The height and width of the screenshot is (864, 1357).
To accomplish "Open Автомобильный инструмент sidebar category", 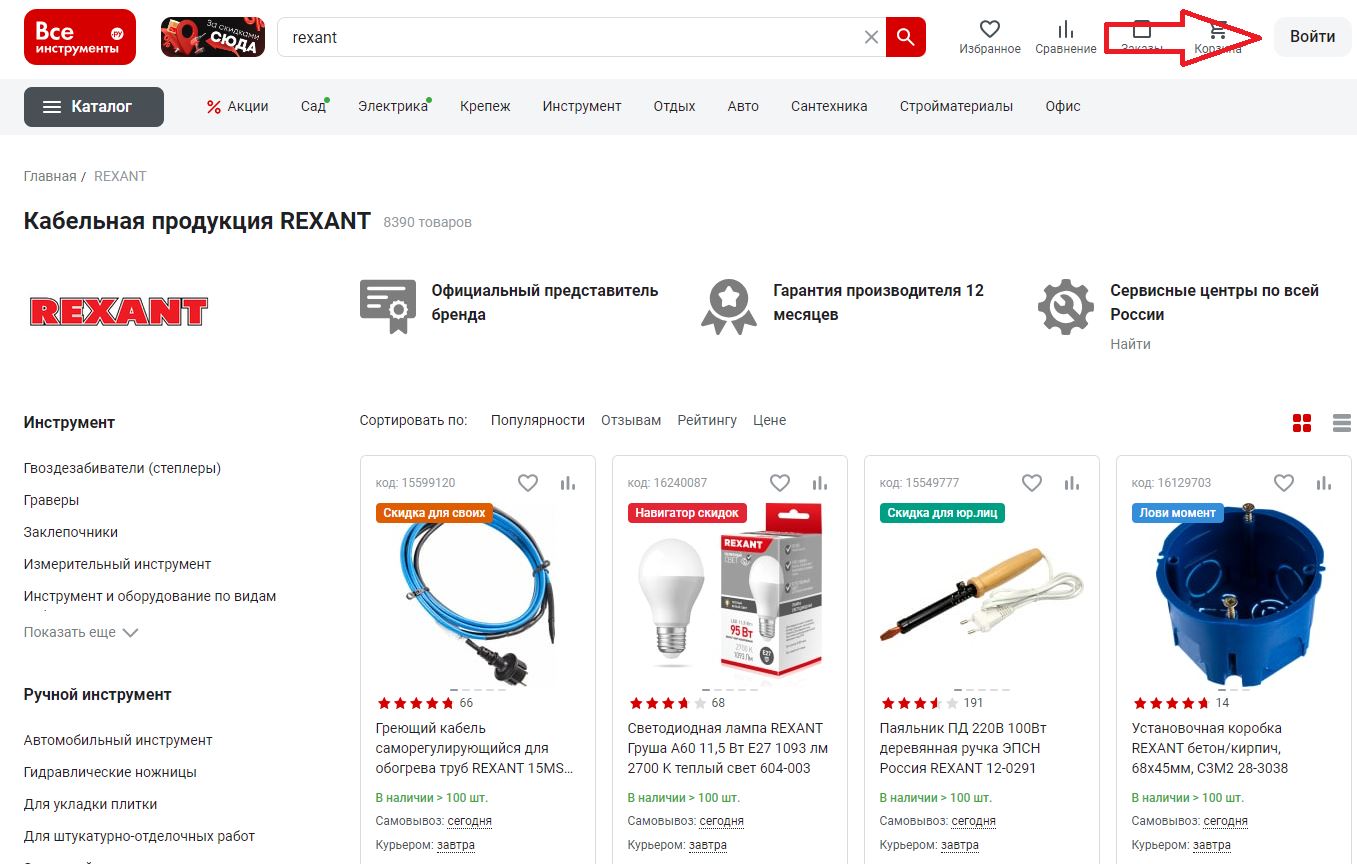I will 118,740.
